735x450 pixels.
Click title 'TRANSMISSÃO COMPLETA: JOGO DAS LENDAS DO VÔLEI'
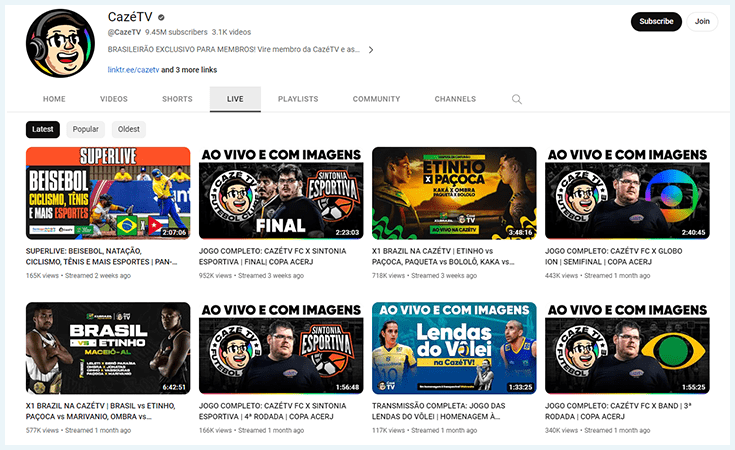[439, 411]
